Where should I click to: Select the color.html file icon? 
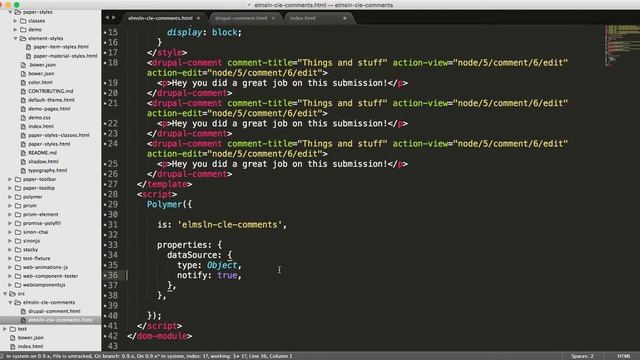click(x=23, y=82)
